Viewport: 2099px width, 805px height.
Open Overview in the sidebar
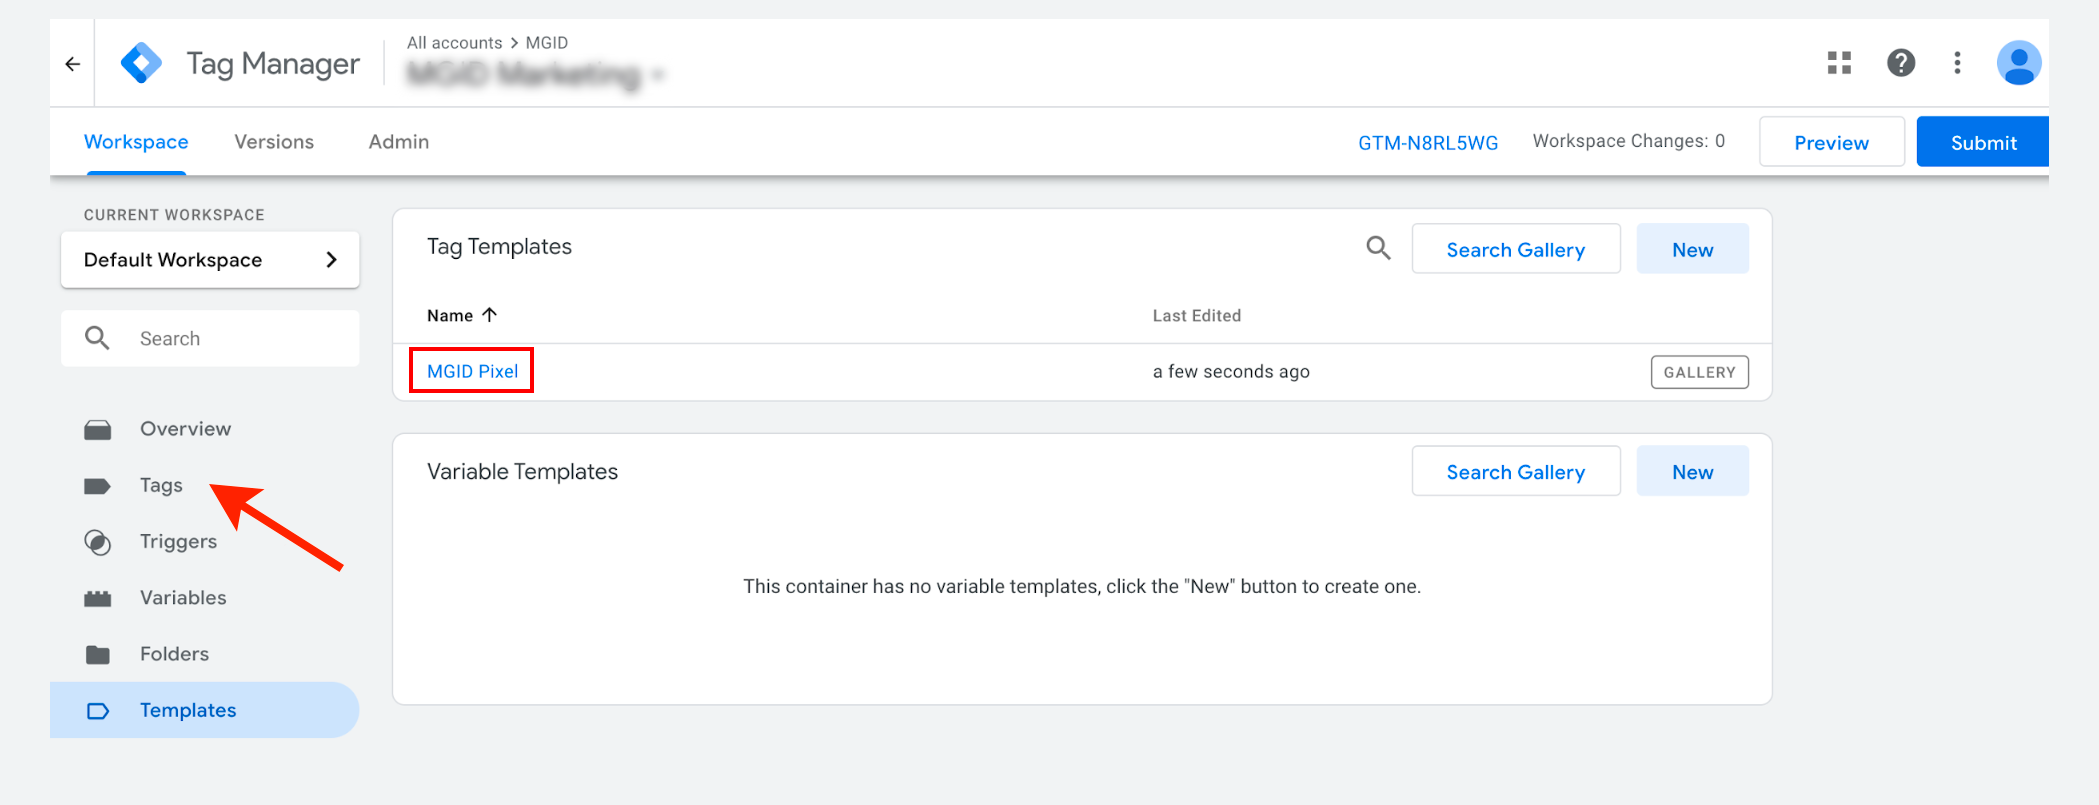[x=185, y=429]
